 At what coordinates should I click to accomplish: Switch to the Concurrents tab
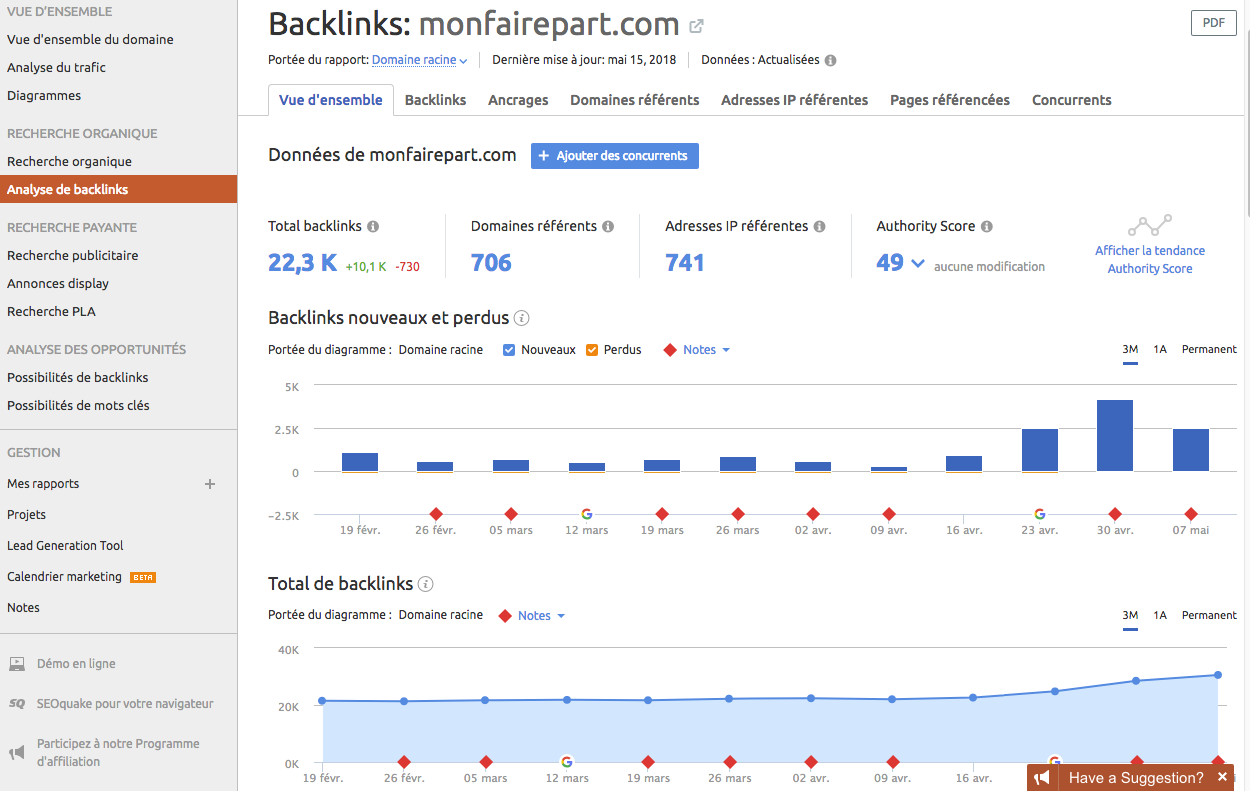click(x=1072, y=100)
